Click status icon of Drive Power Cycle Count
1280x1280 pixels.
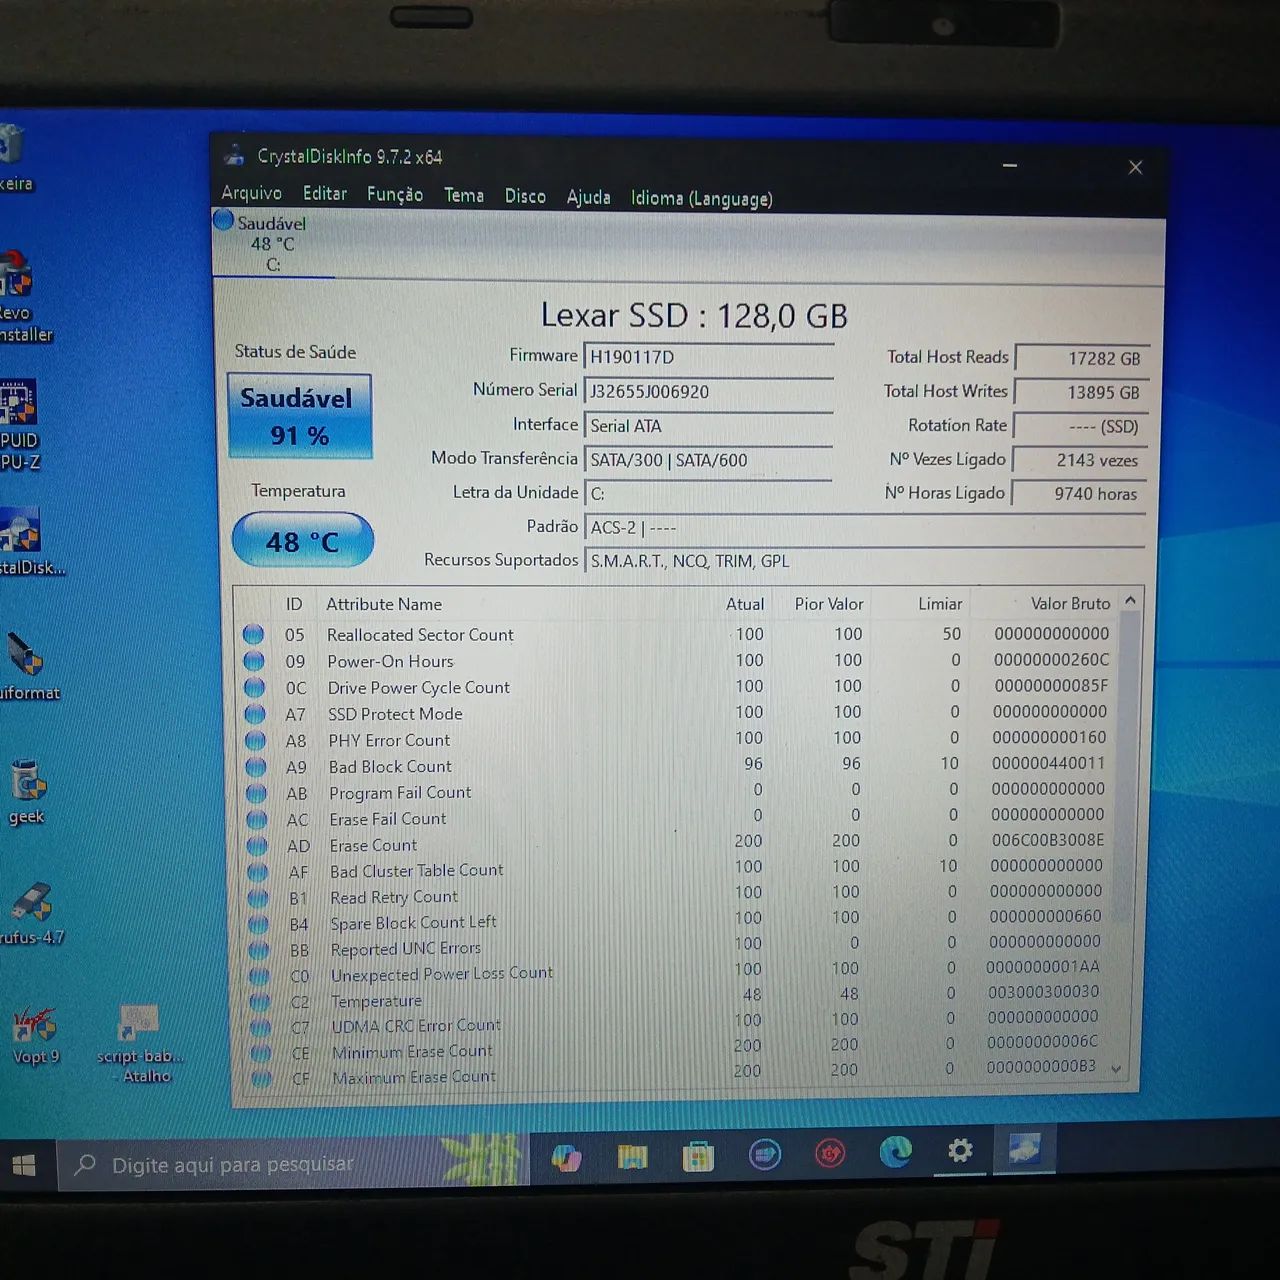(255, 687)
